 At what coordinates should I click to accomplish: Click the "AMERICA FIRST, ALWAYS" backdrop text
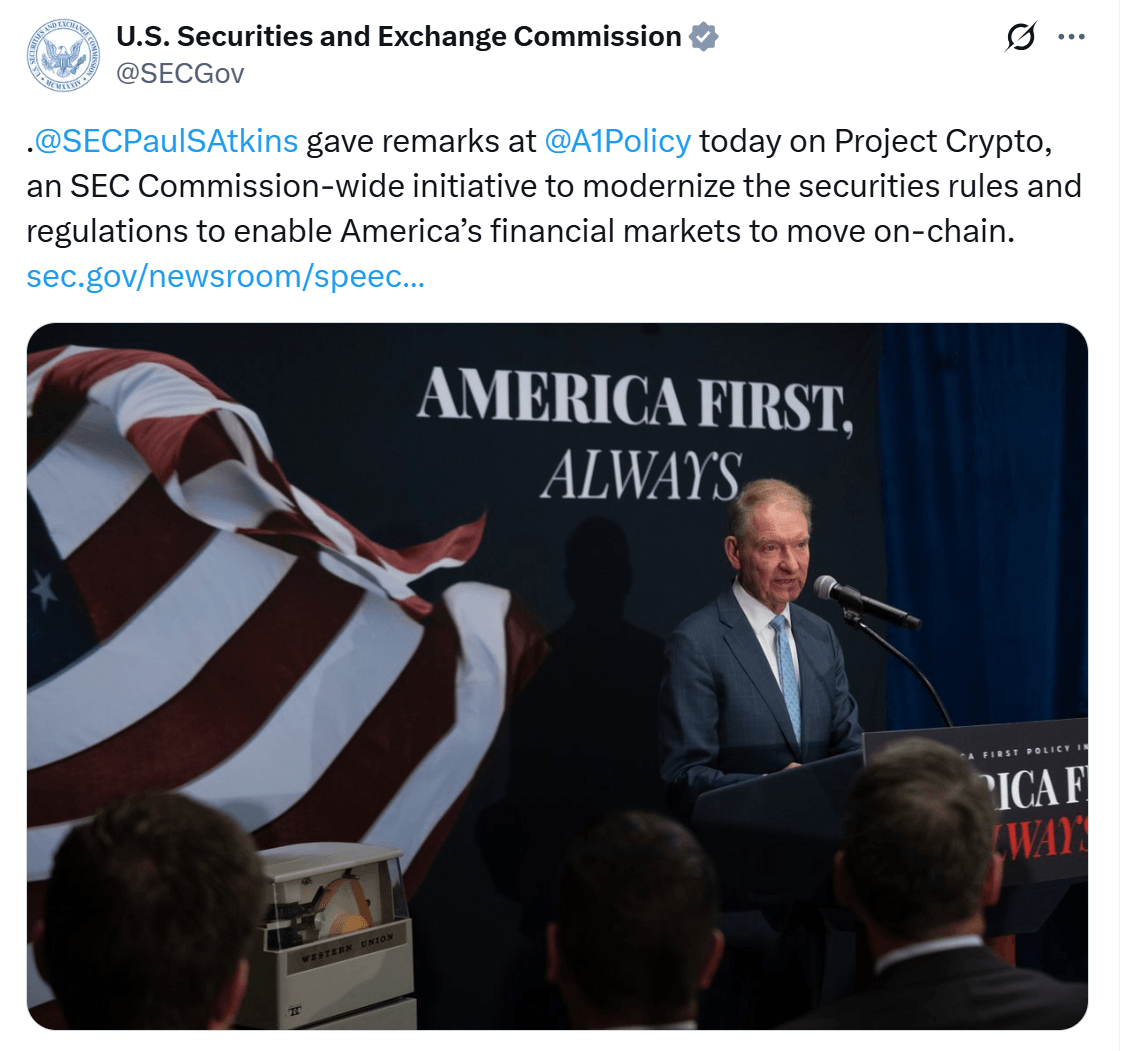[x=634, y=430]
